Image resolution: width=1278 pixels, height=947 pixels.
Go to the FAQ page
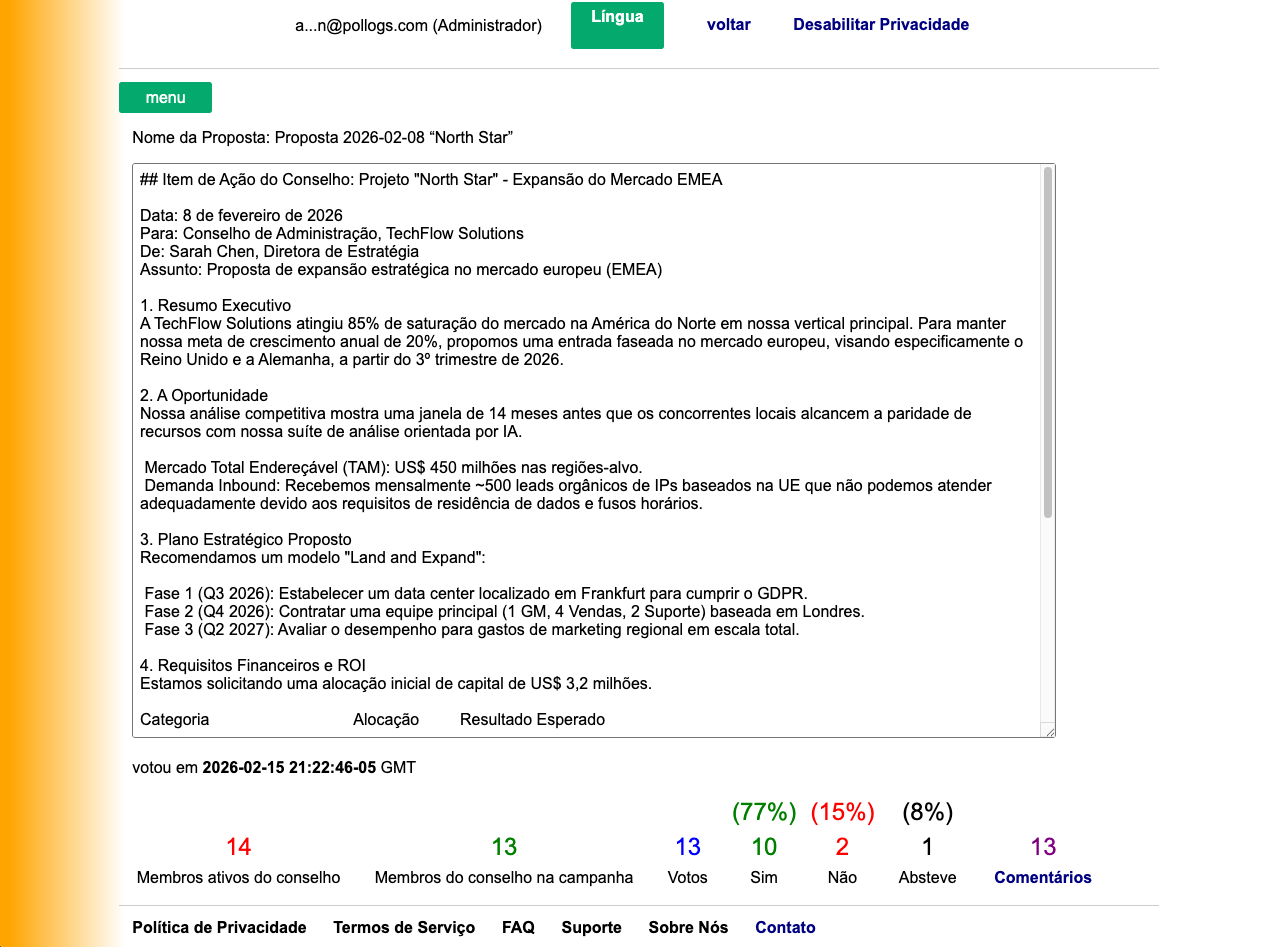click(x=518, y=927)
